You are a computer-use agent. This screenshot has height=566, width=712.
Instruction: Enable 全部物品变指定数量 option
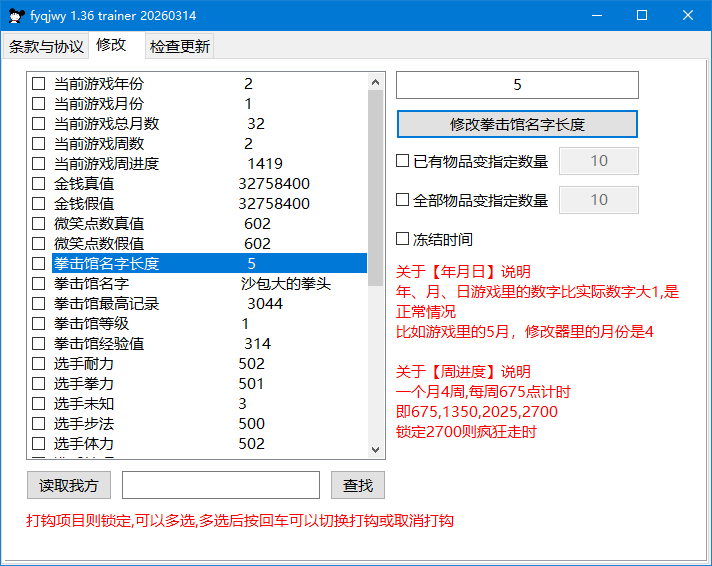(403, 200)
